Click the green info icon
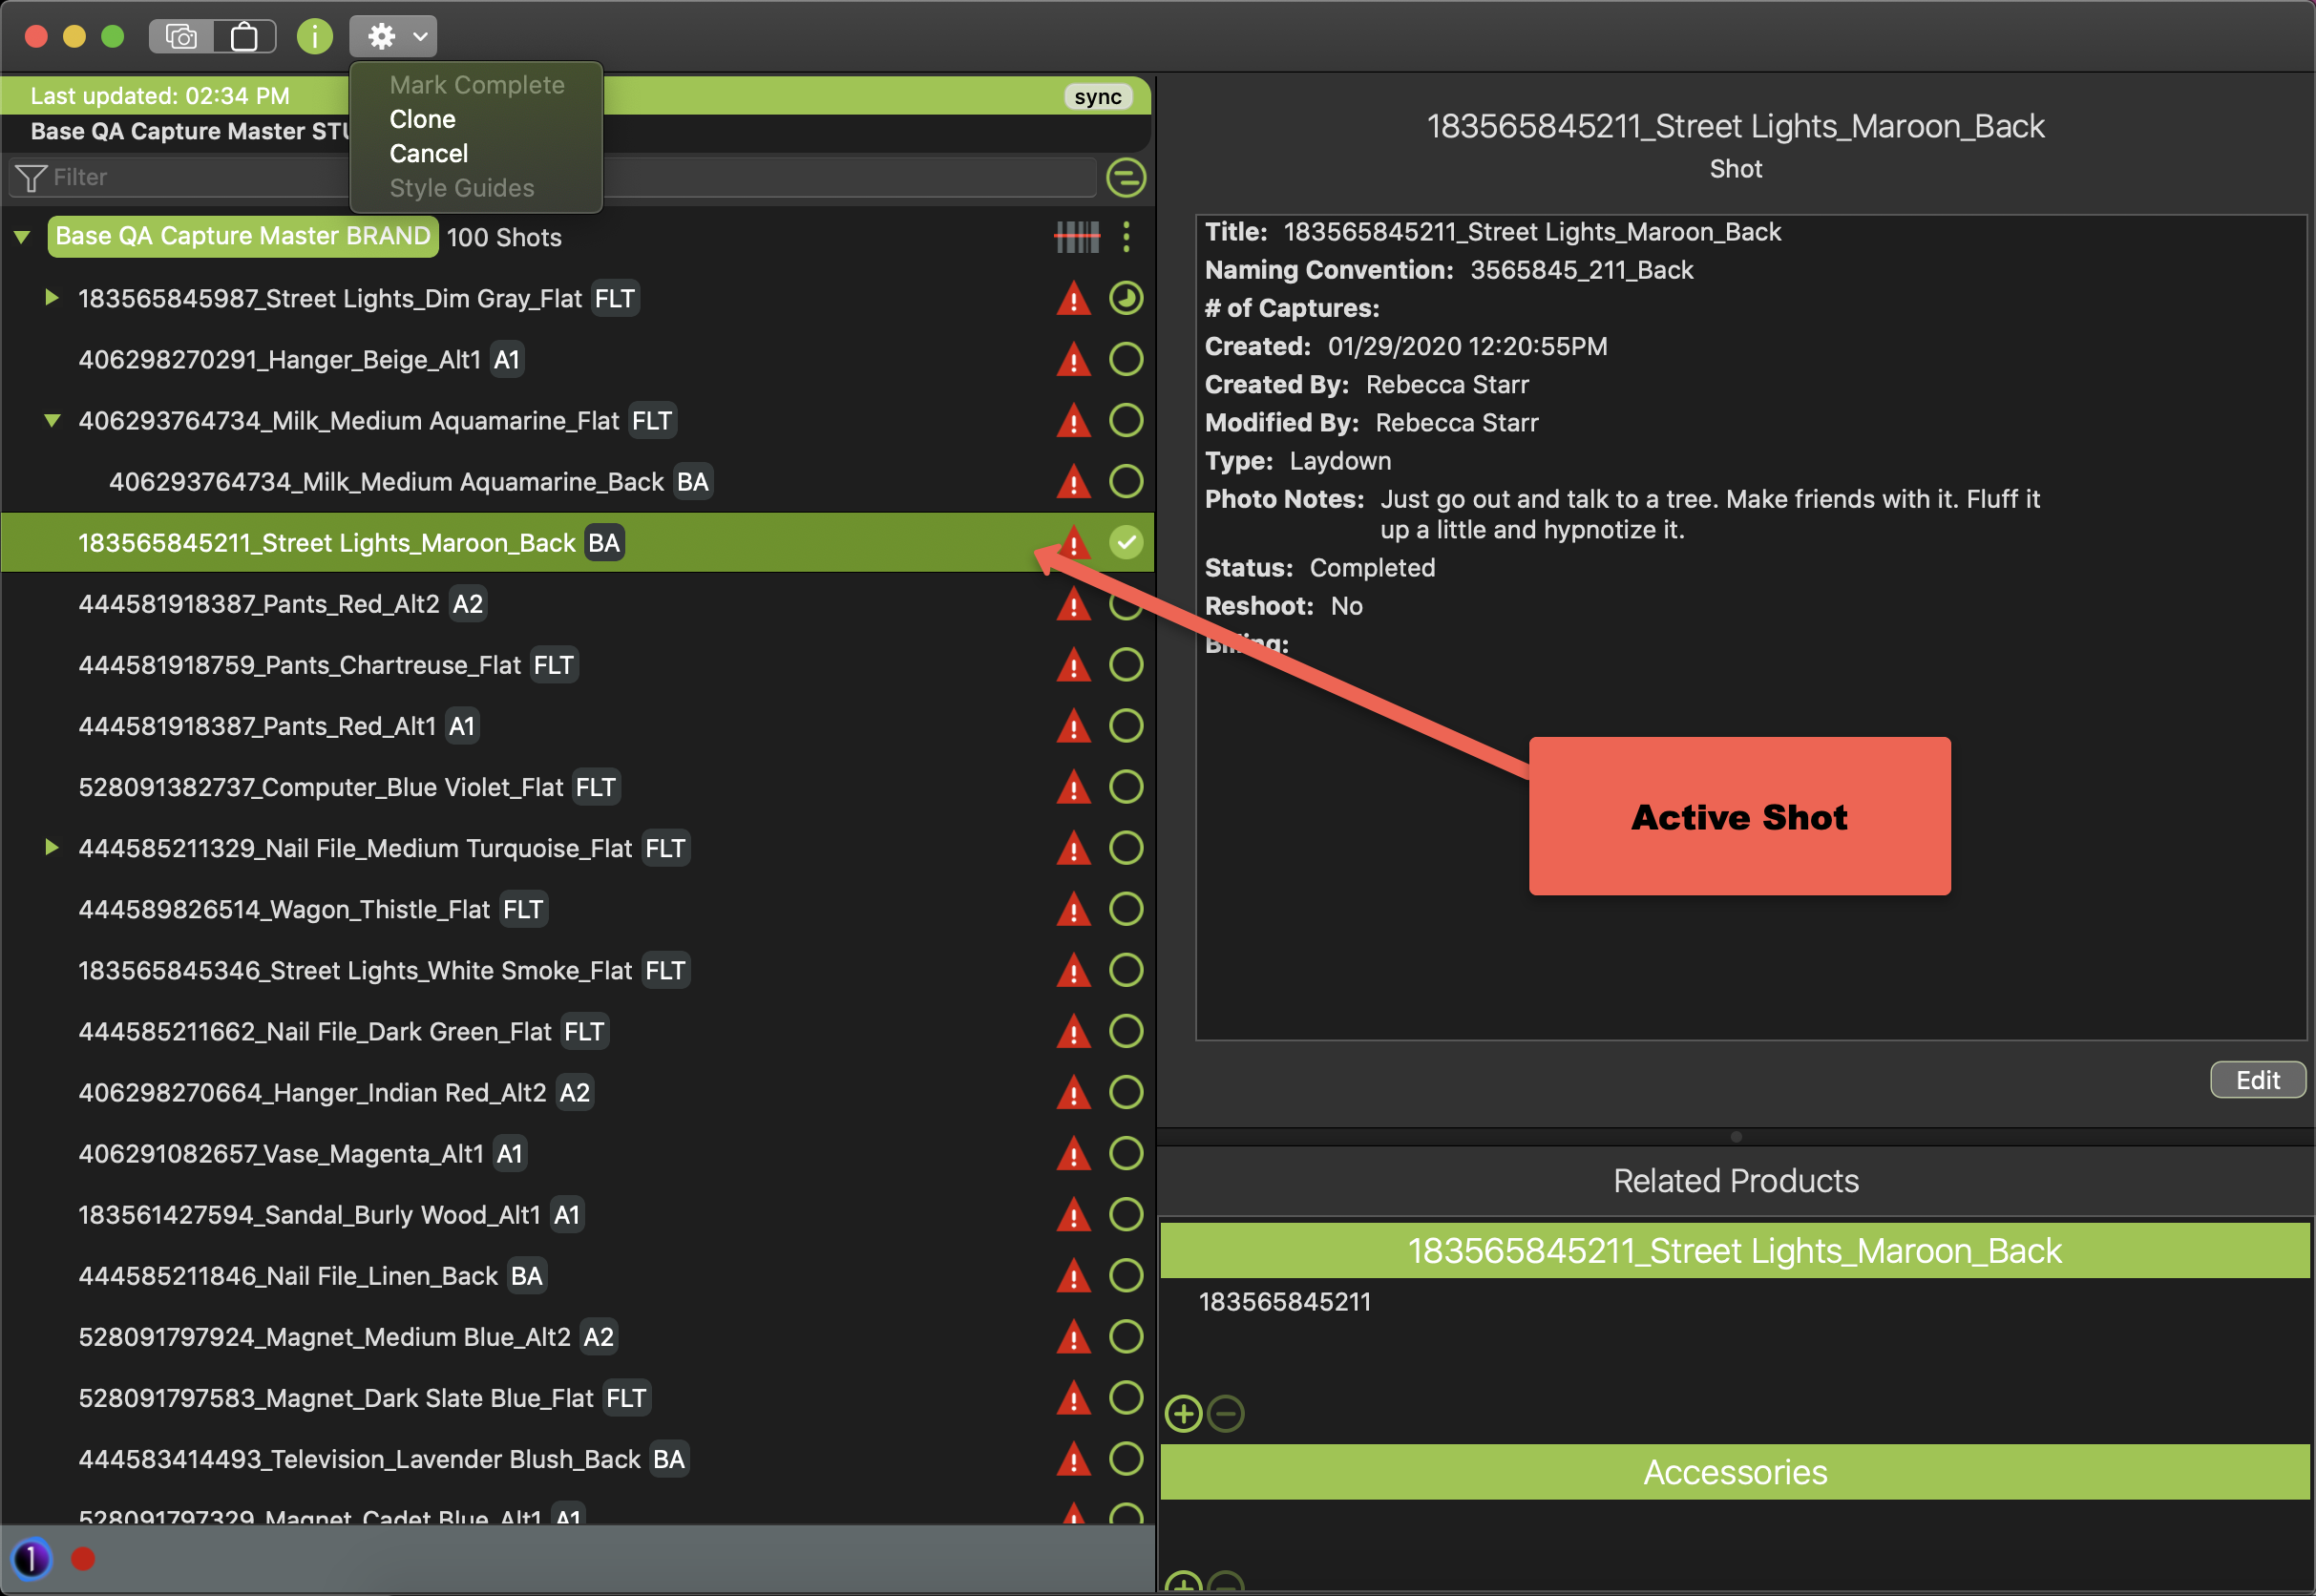This screenshot has height=1596, width=2316. (314, 37)
